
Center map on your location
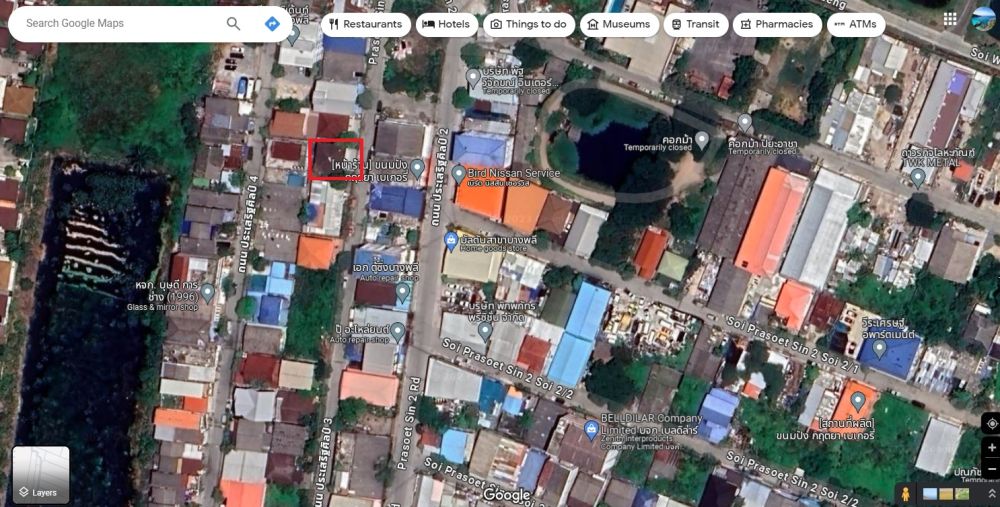point(991,423)
